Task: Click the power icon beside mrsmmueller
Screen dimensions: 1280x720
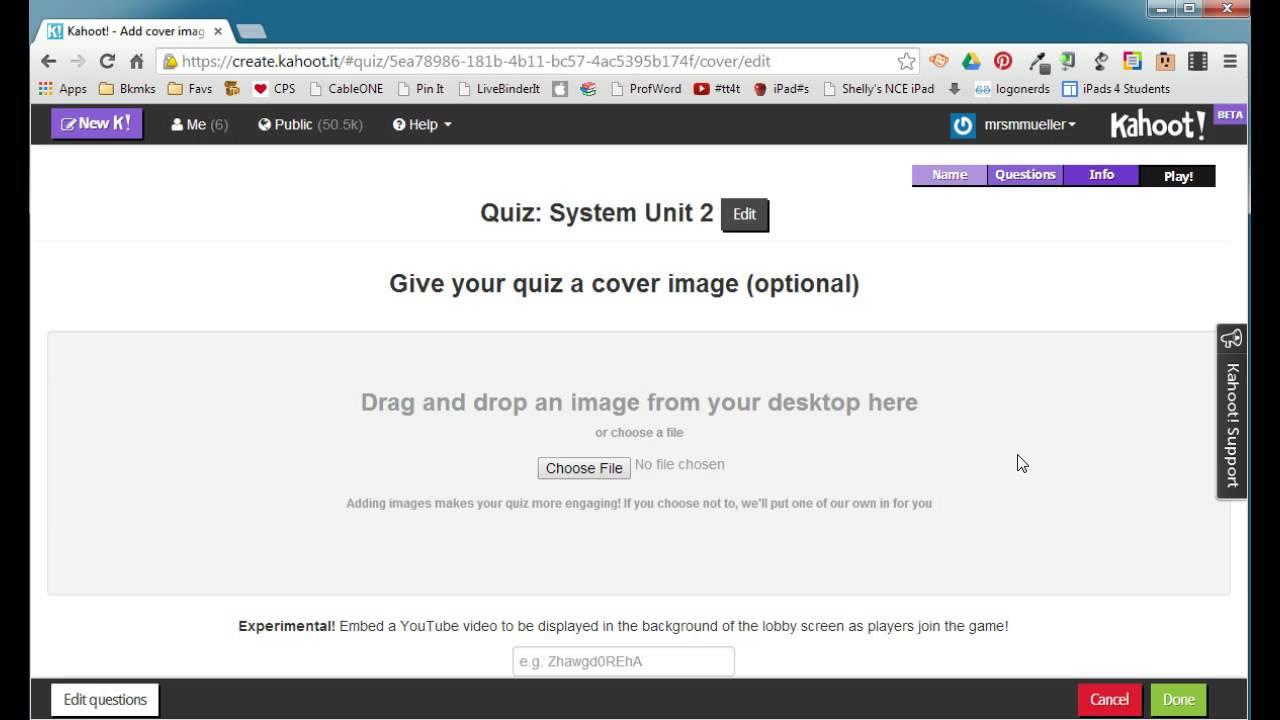Action: click(962, 125)
